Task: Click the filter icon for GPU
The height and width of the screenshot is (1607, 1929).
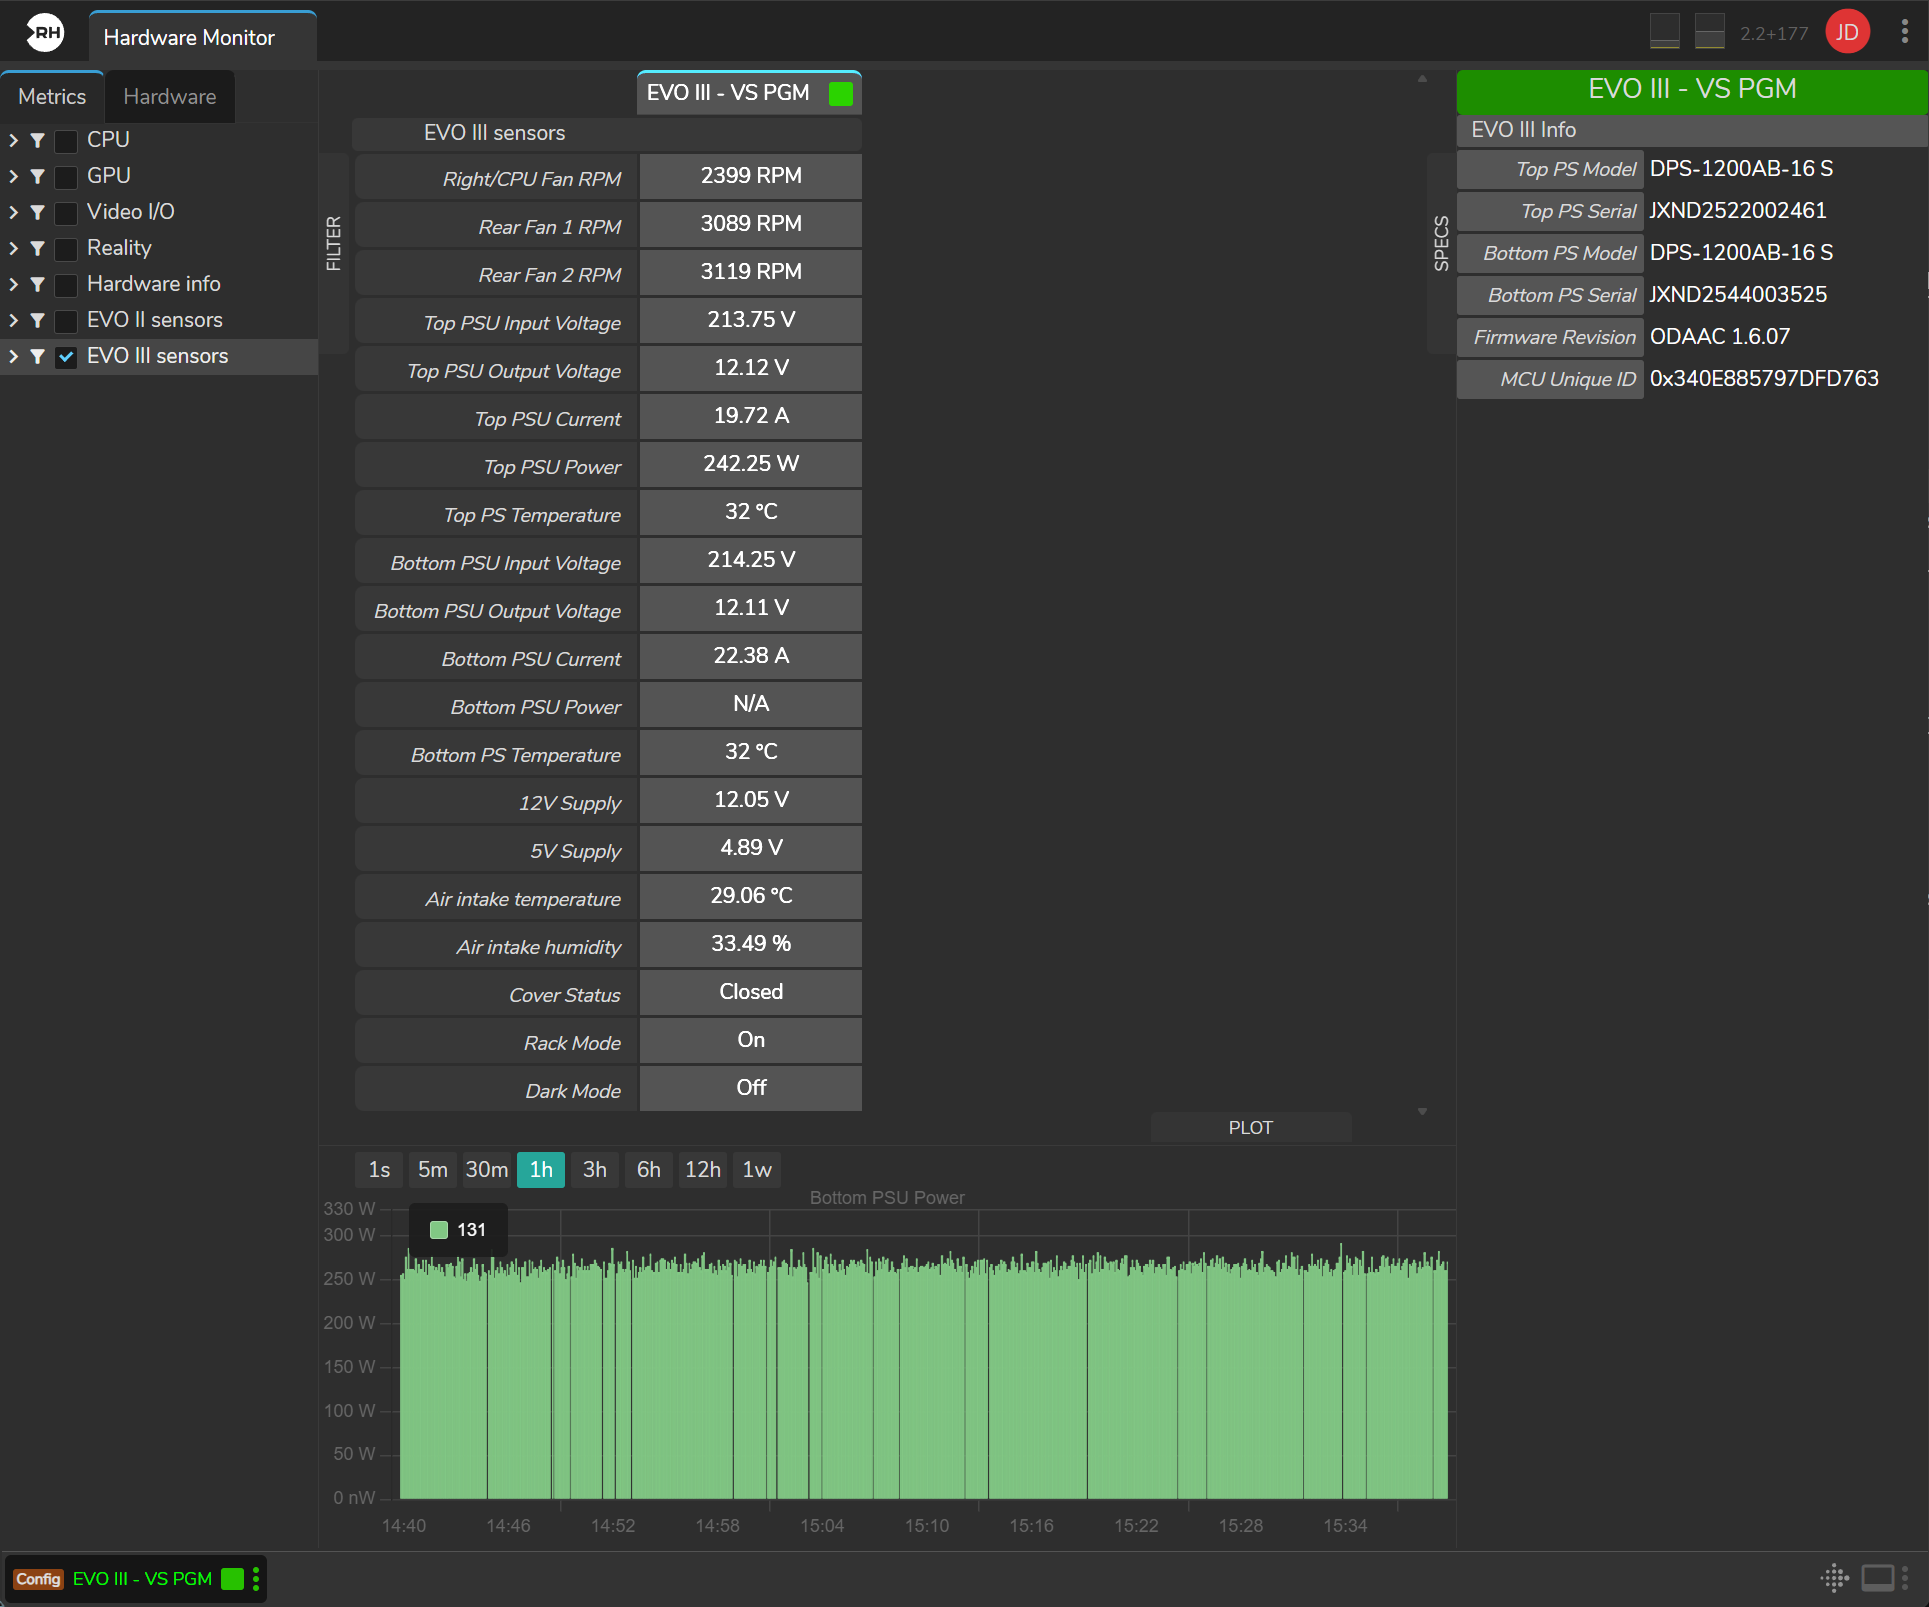Action: pos(38,176)
